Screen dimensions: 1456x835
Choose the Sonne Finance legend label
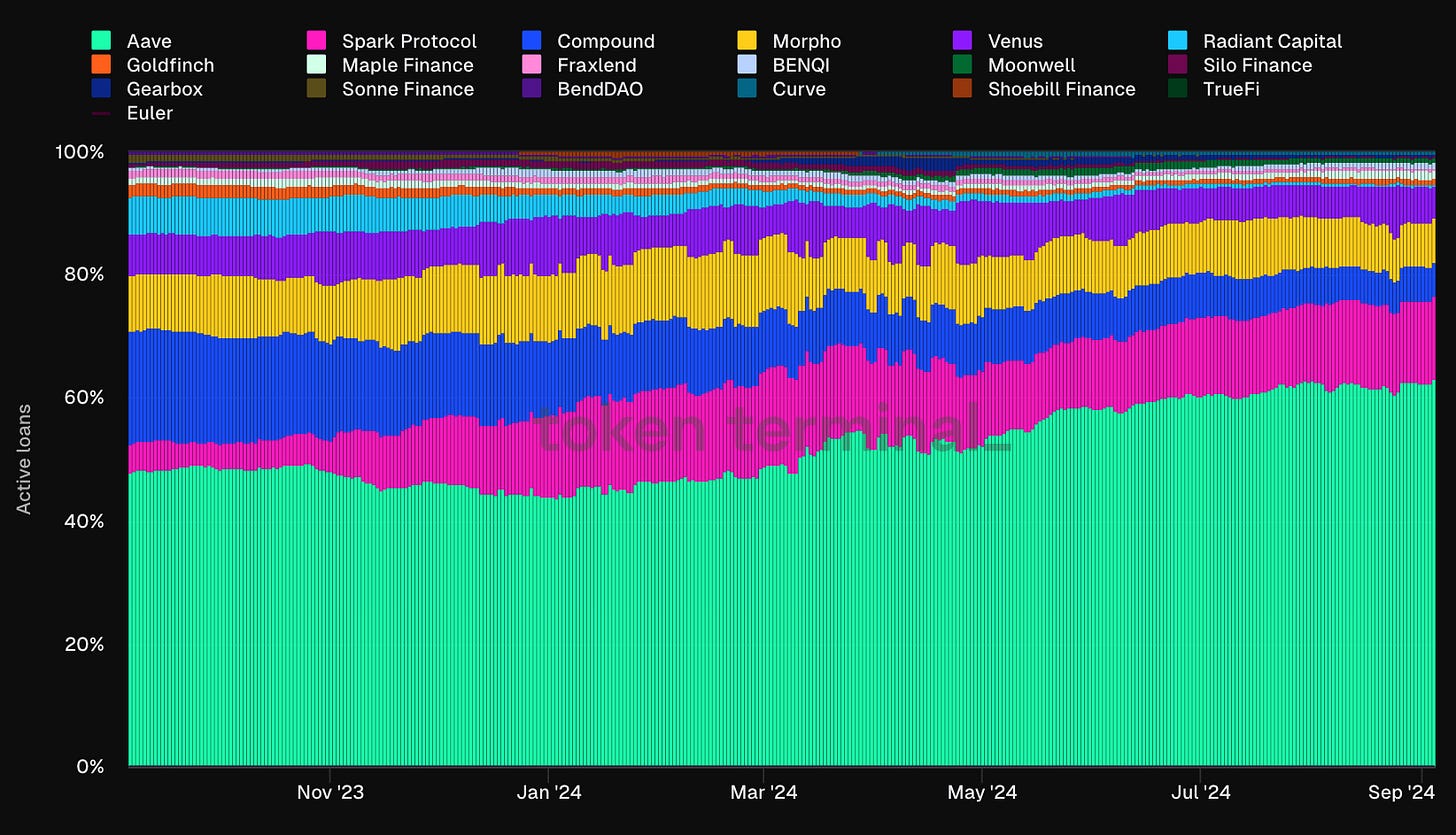pos(408,89)
